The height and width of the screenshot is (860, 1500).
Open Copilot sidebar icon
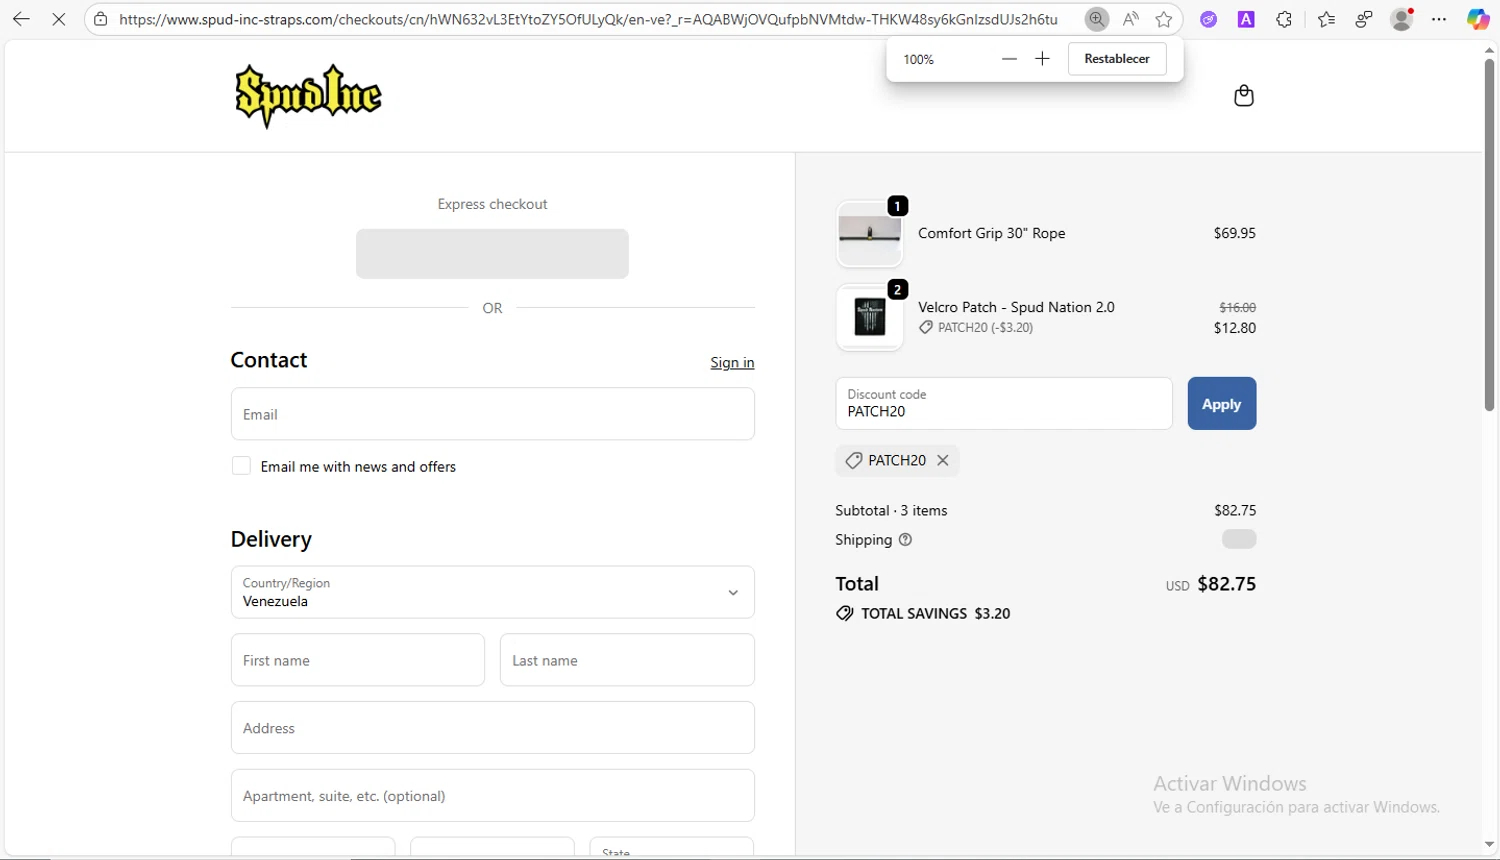coord(1478,19)
